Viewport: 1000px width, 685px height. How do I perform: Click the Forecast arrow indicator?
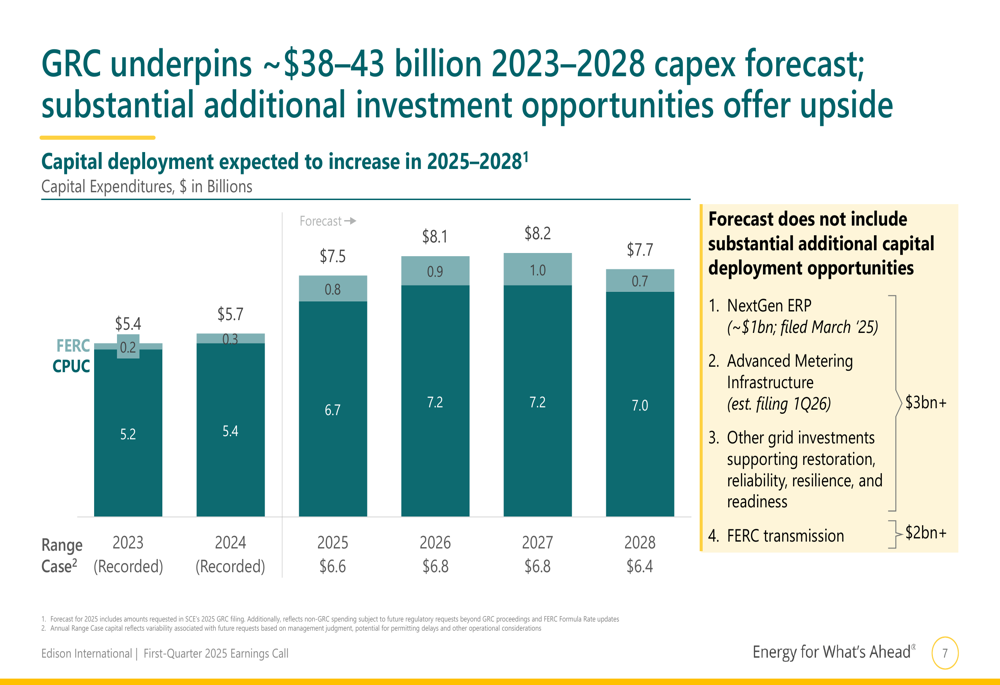pyautogui.click(x=328, y=221)
